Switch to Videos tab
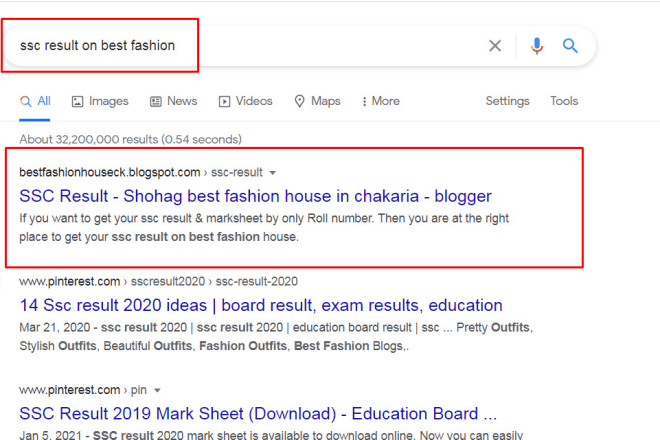The height and width of the screenshot is (440, 660). coord(245,101)
